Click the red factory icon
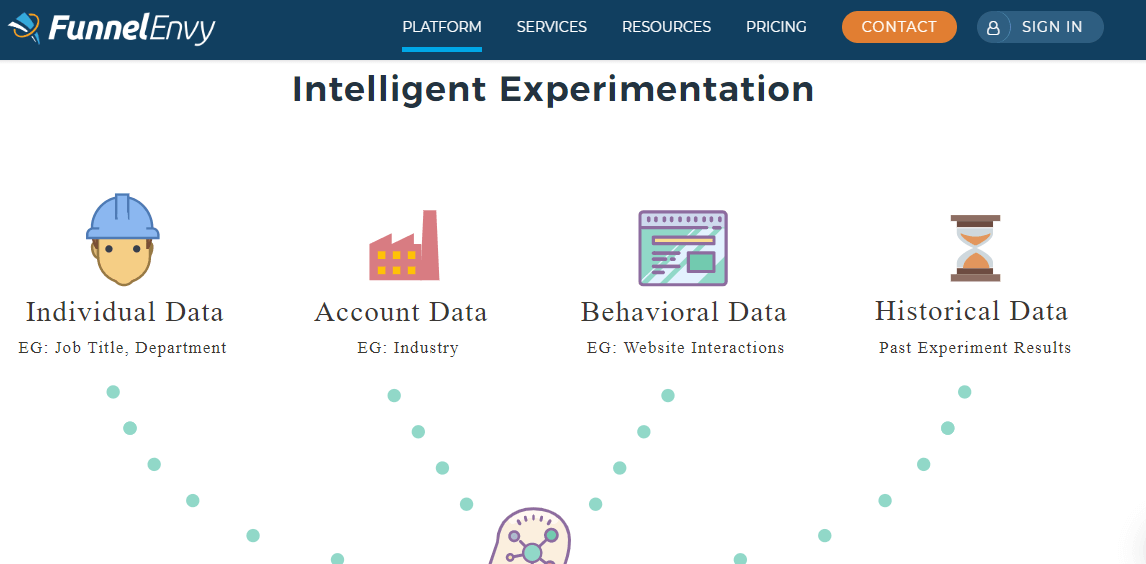This screenshot has width=1146, height=564. 404,245
